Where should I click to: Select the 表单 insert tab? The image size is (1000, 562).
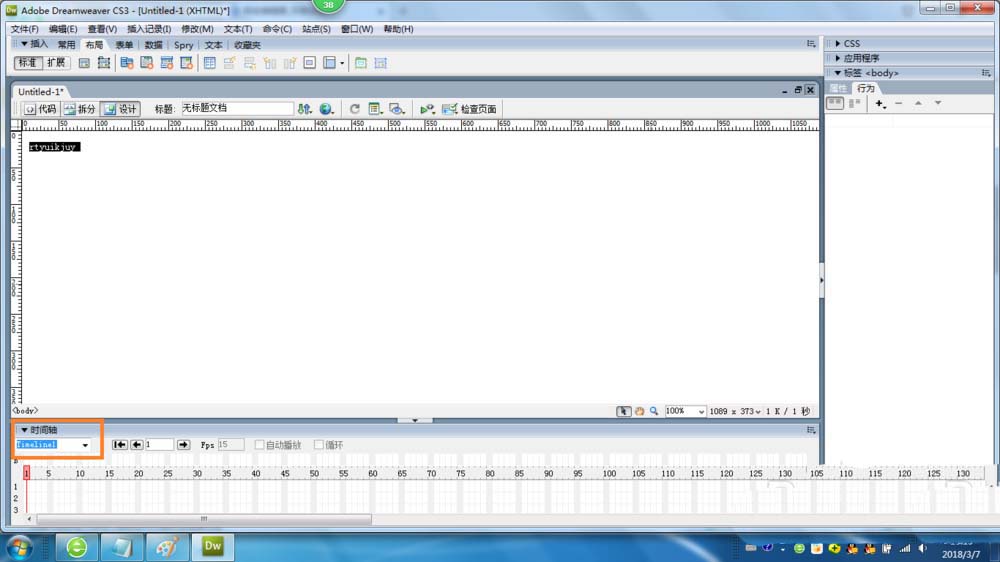[x=124, y=45]
